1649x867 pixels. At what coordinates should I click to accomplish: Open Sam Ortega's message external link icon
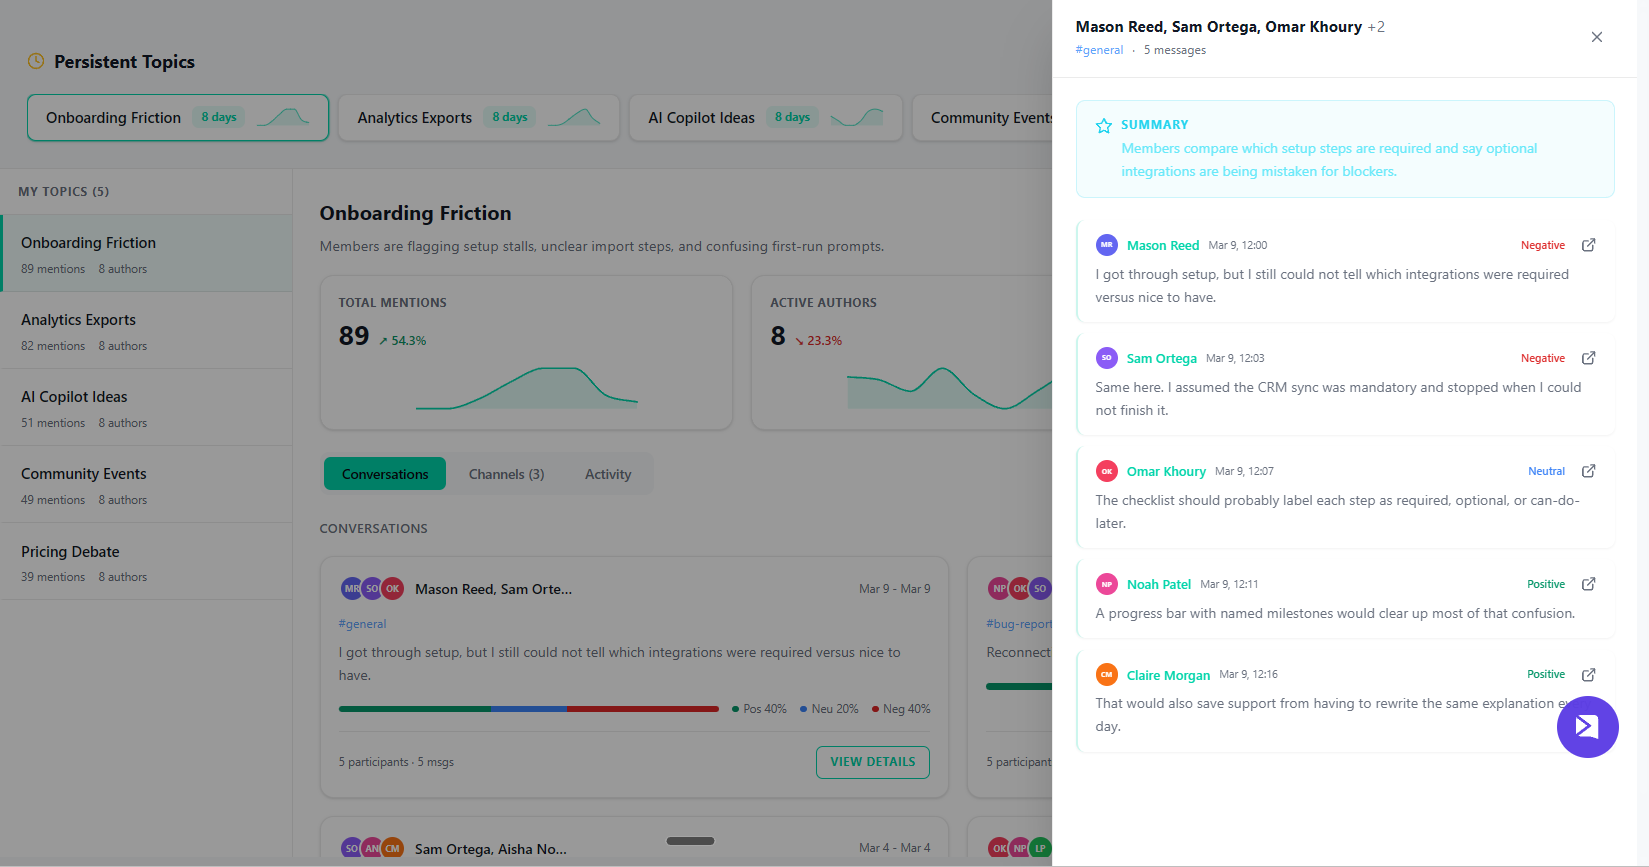1588,358
